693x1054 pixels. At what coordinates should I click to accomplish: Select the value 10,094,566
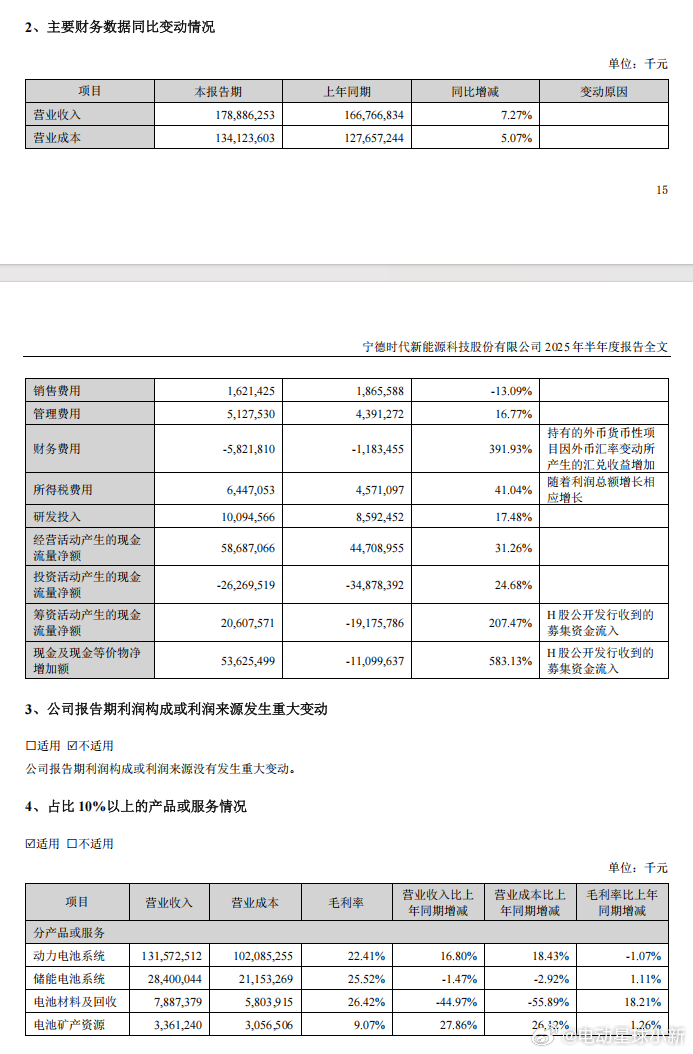[x=248, y=517]
